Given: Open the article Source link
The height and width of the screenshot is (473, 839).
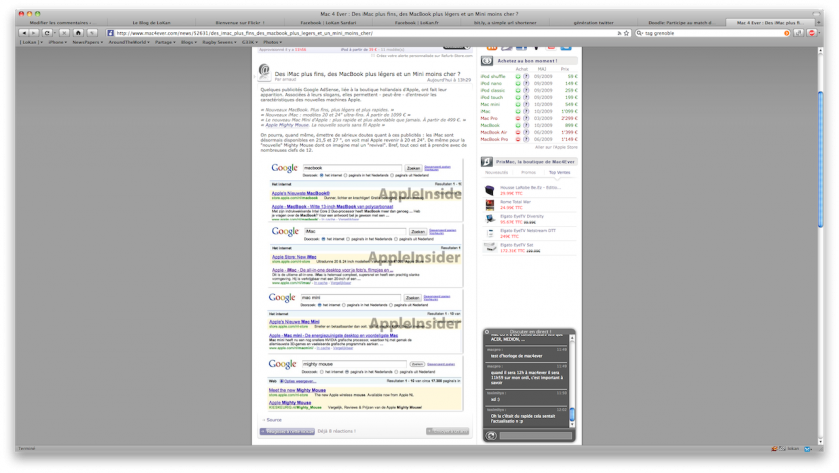Looking at the screenshot, I should click(x=273, y=420).
